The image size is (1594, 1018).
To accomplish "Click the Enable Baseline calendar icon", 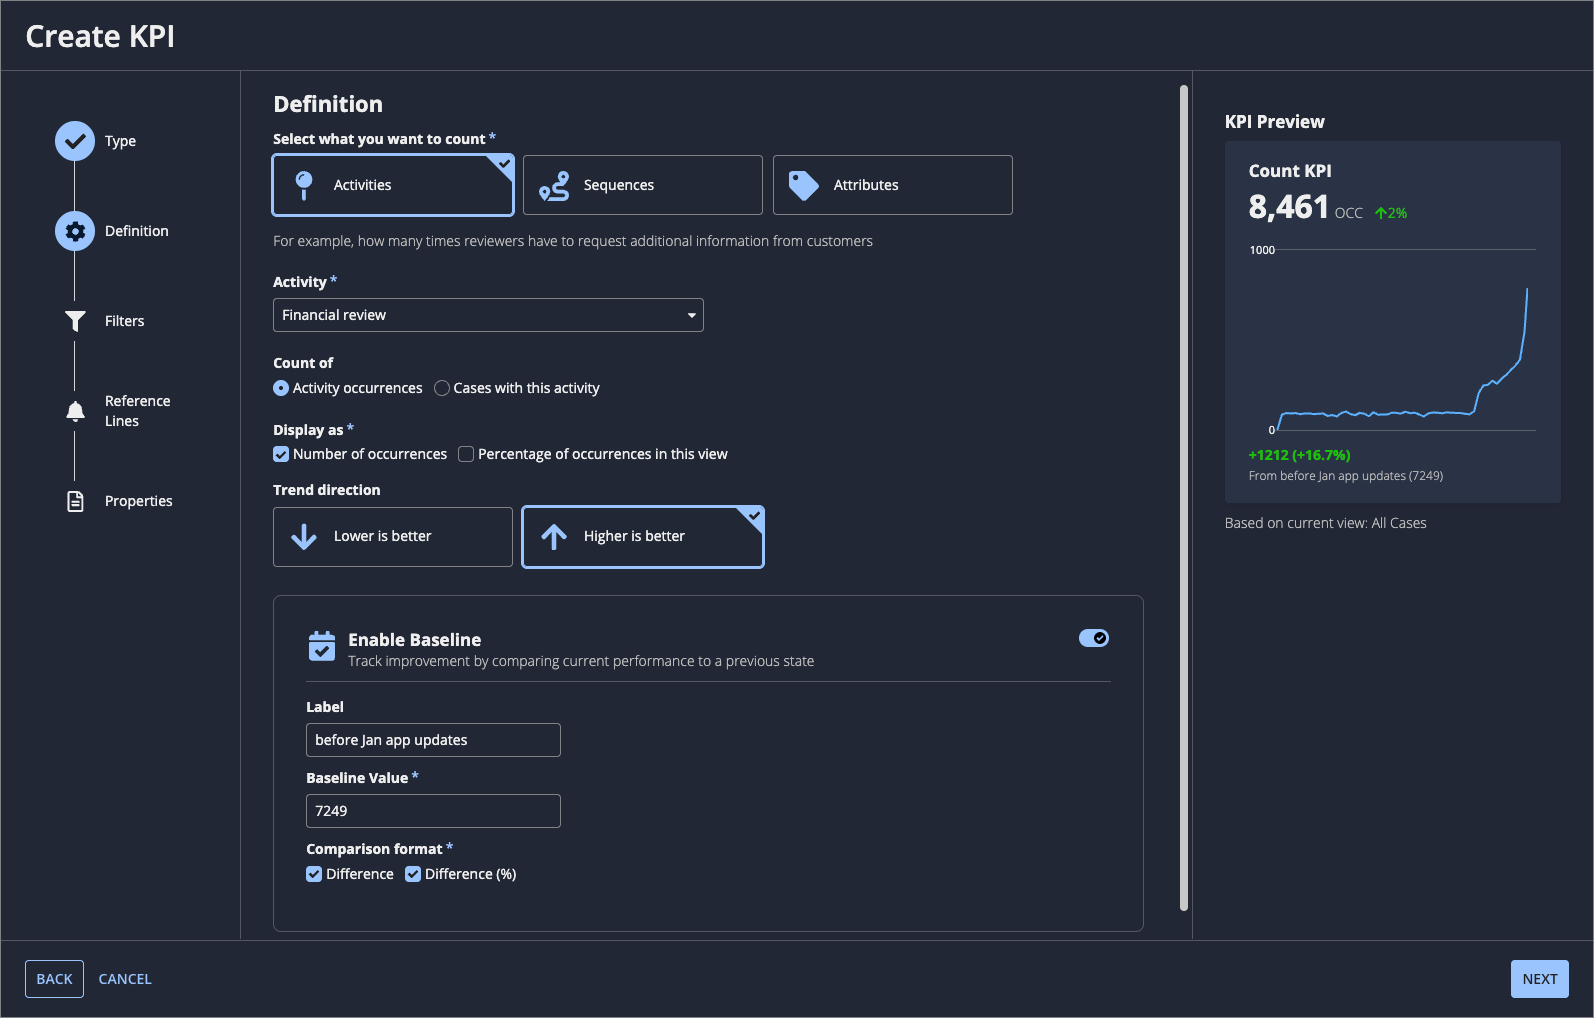I will click(x=322, y=646).
